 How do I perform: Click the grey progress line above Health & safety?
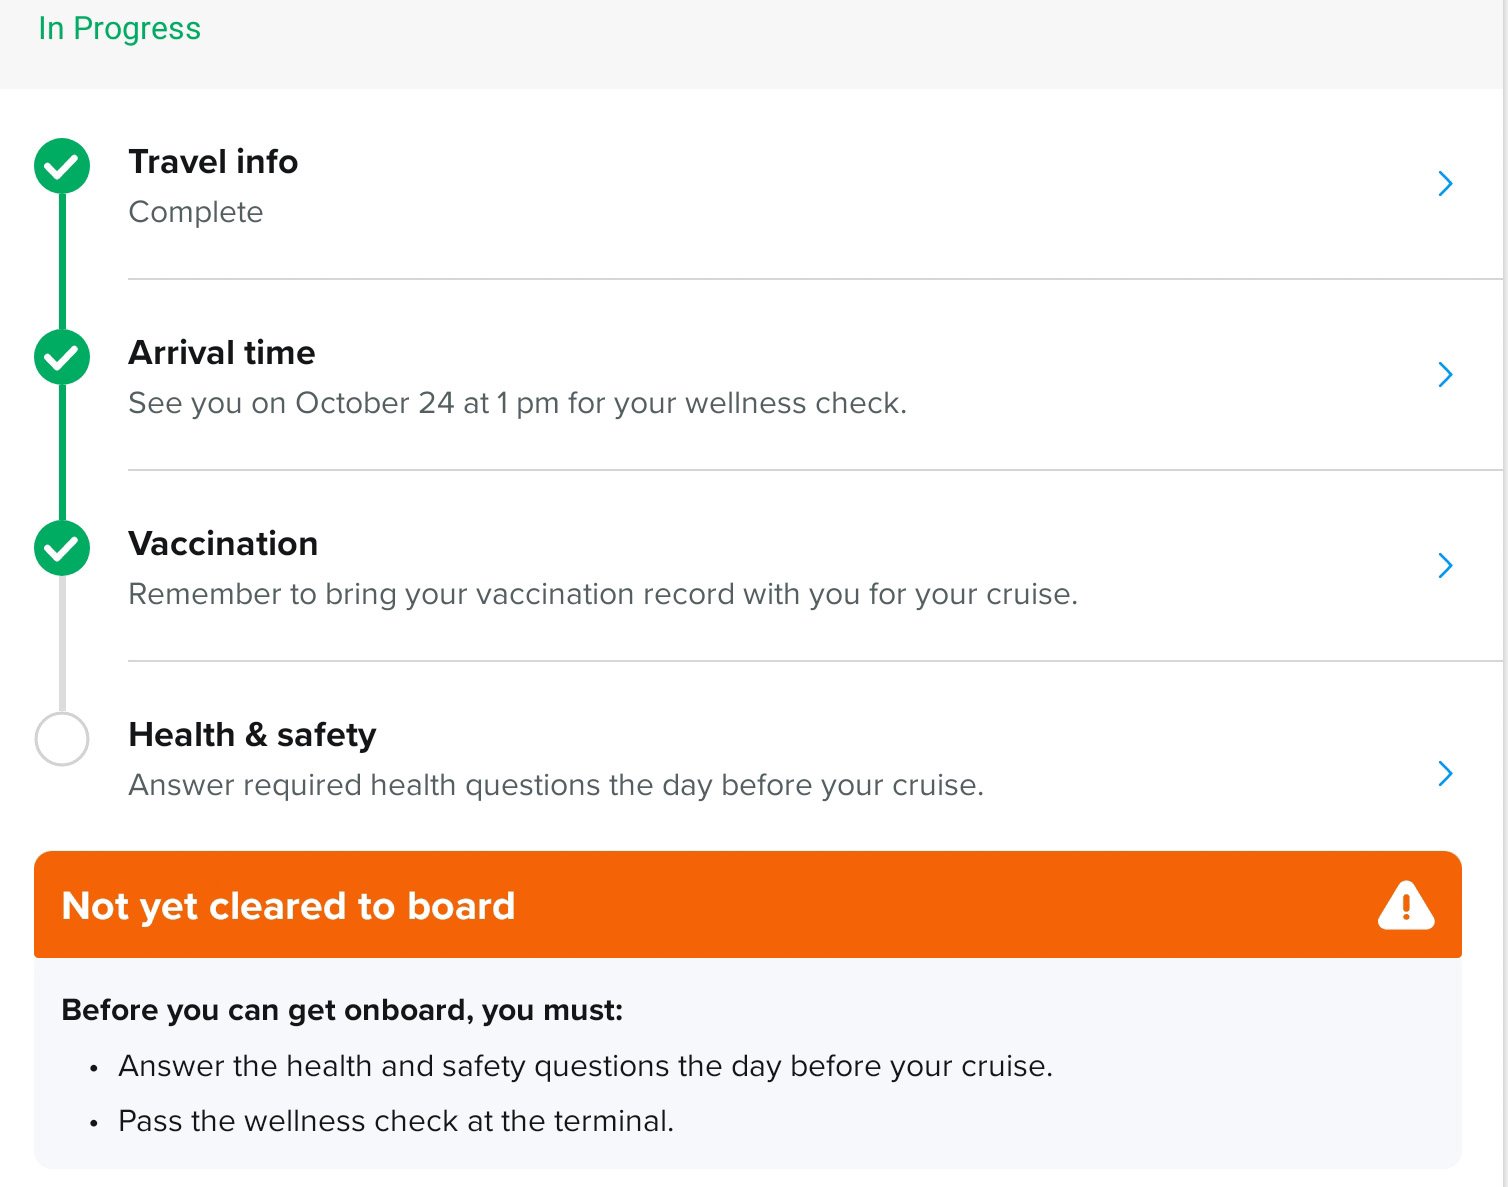pos(62,643)
